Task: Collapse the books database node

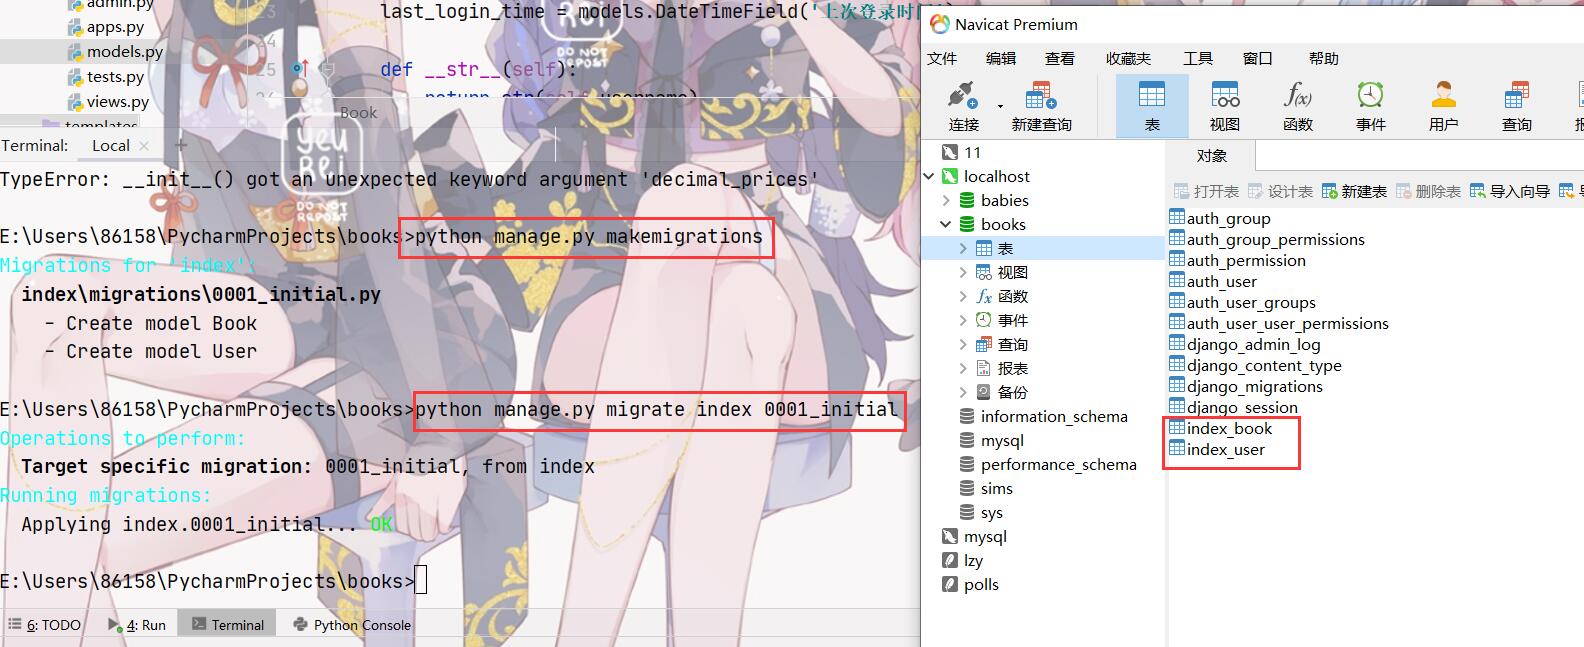Action: point(946,224)
